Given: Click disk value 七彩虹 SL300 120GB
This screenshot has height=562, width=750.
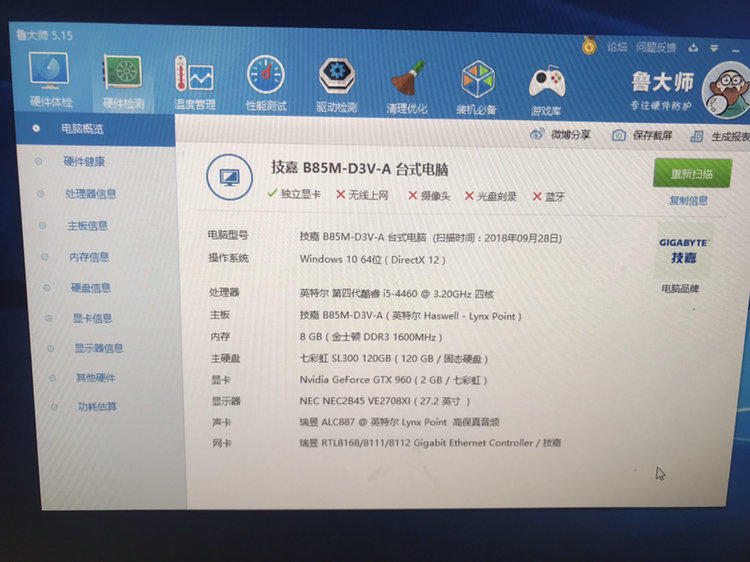Looking at the screenshot, I should tap(394, 358).
